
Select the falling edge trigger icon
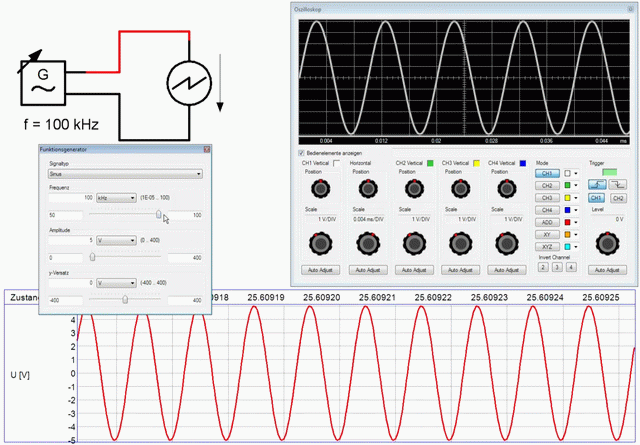pos(618,185)
